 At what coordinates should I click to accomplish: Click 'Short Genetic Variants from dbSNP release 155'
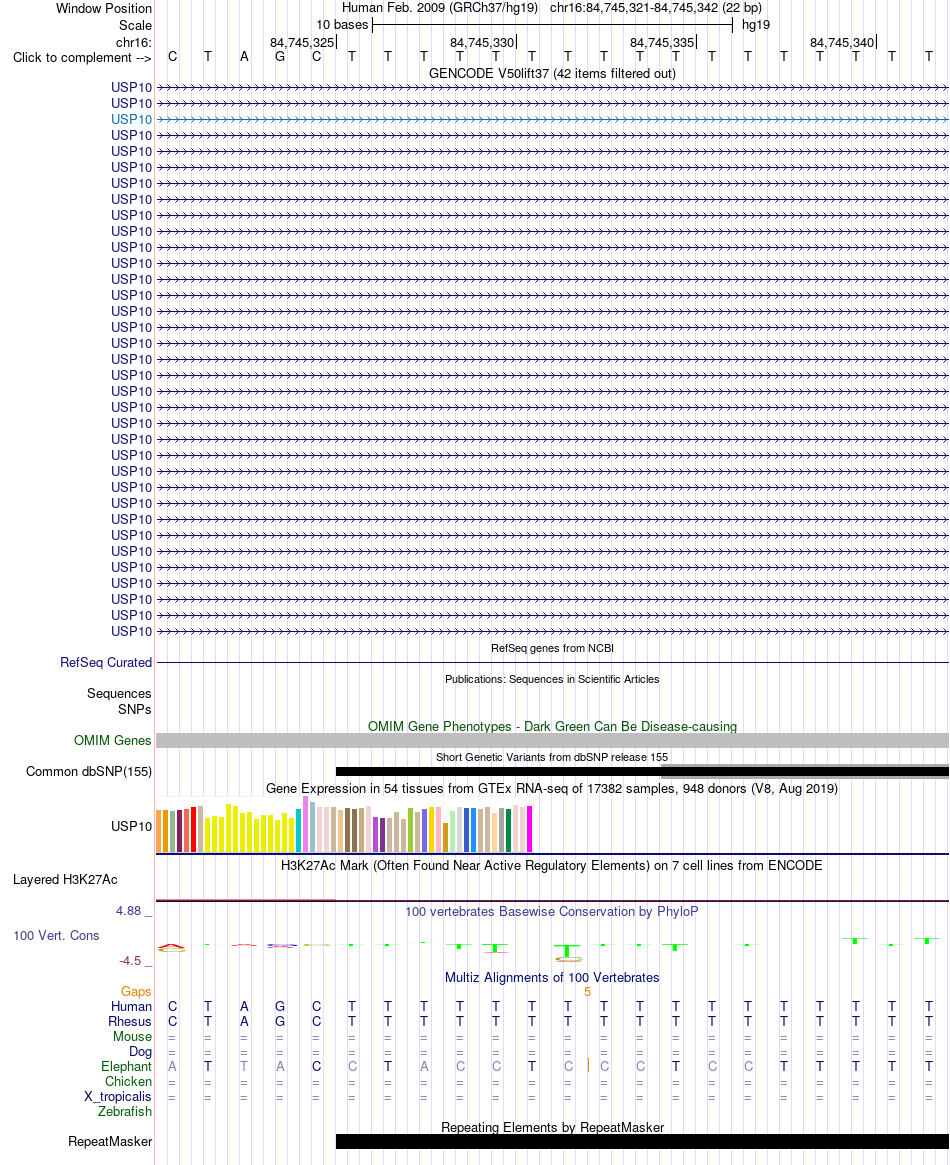pos(552,757)
